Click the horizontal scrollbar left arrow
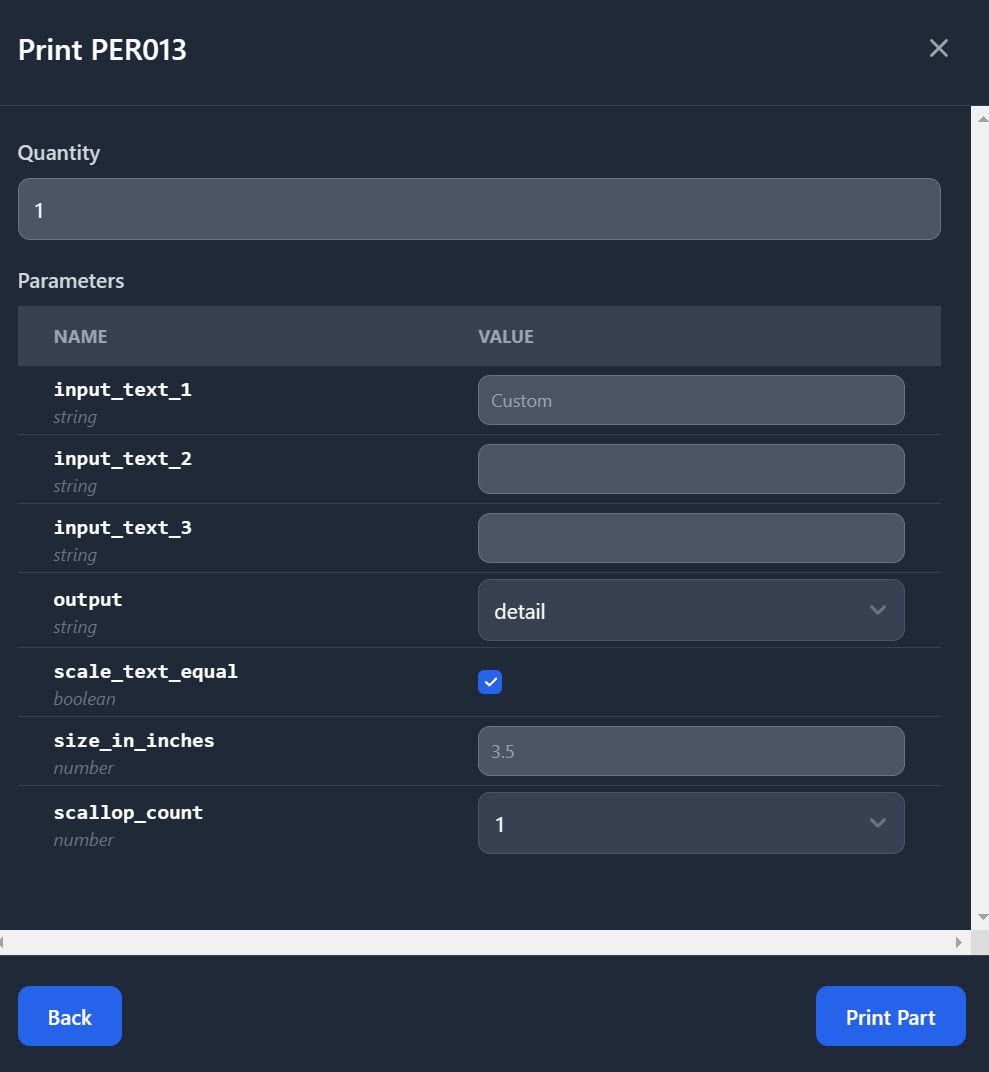Screen dimensions: 989x1072 click(x=2, y=943)
